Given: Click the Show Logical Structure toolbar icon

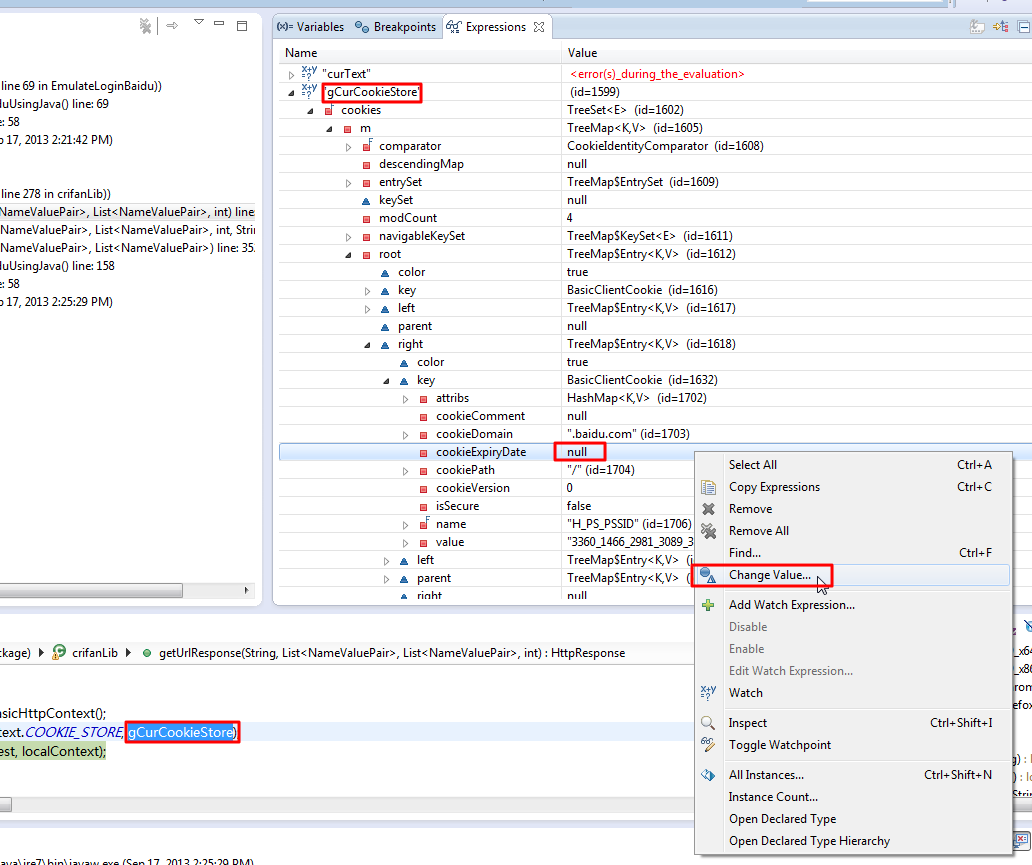Looking at the screenshot, I should (x=1000, y=27).
